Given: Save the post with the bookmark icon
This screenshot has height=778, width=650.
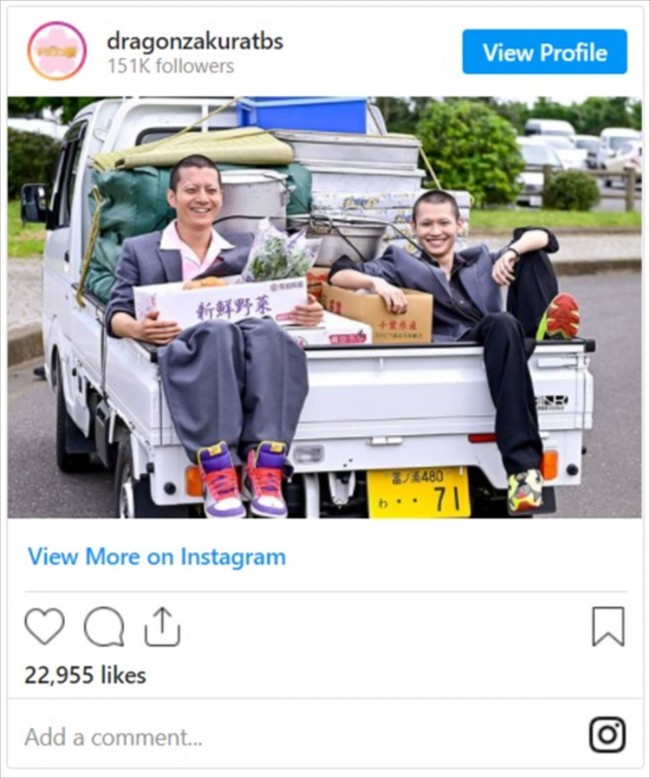Looking at the screenshot, I should [x=608, y=626].
